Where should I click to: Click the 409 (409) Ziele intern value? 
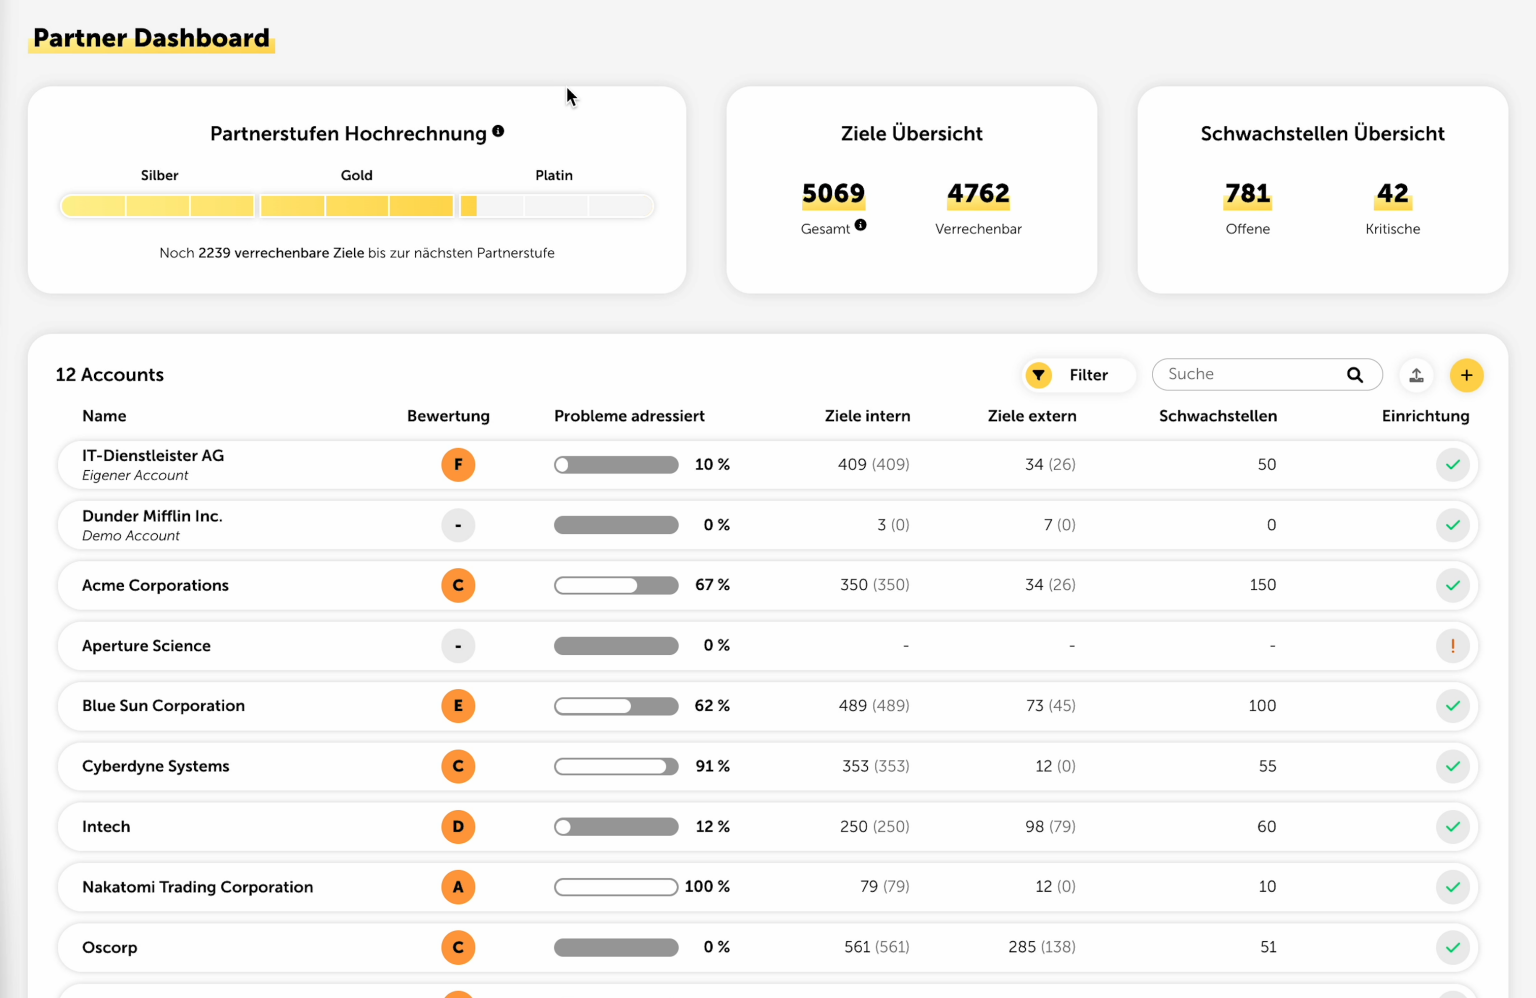[x=873, y=465]
